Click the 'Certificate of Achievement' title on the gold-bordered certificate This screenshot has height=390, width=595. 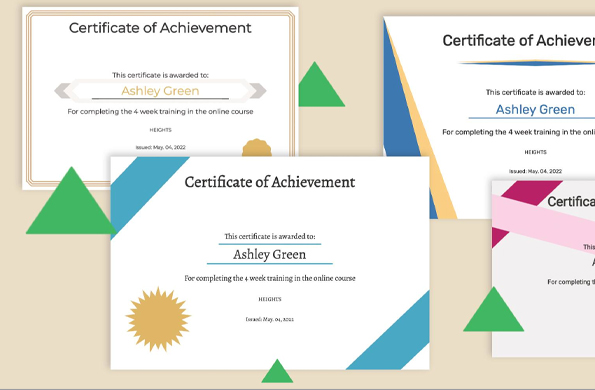pos(160,28)
